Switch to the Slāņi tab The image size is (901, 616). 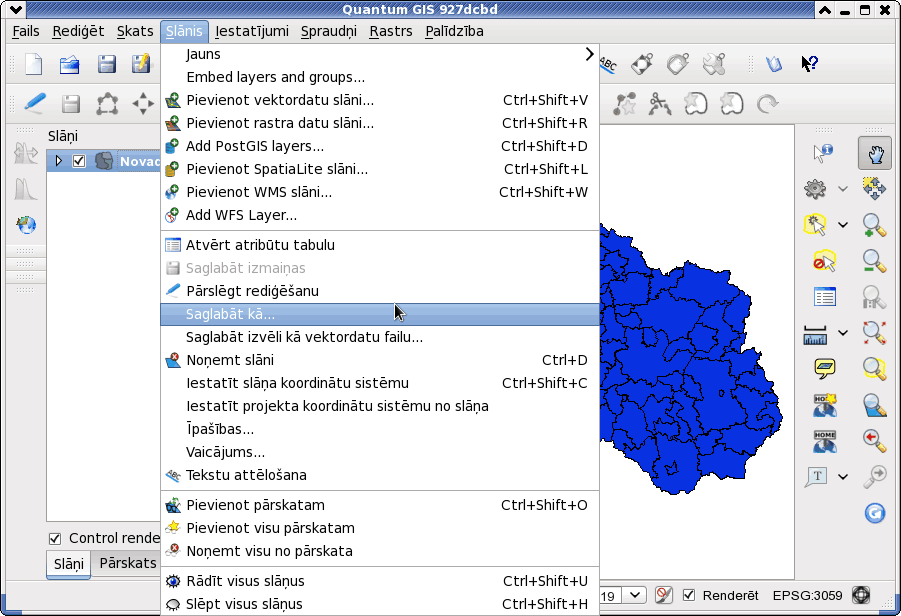pyautogui.click(x=68, y=564)
